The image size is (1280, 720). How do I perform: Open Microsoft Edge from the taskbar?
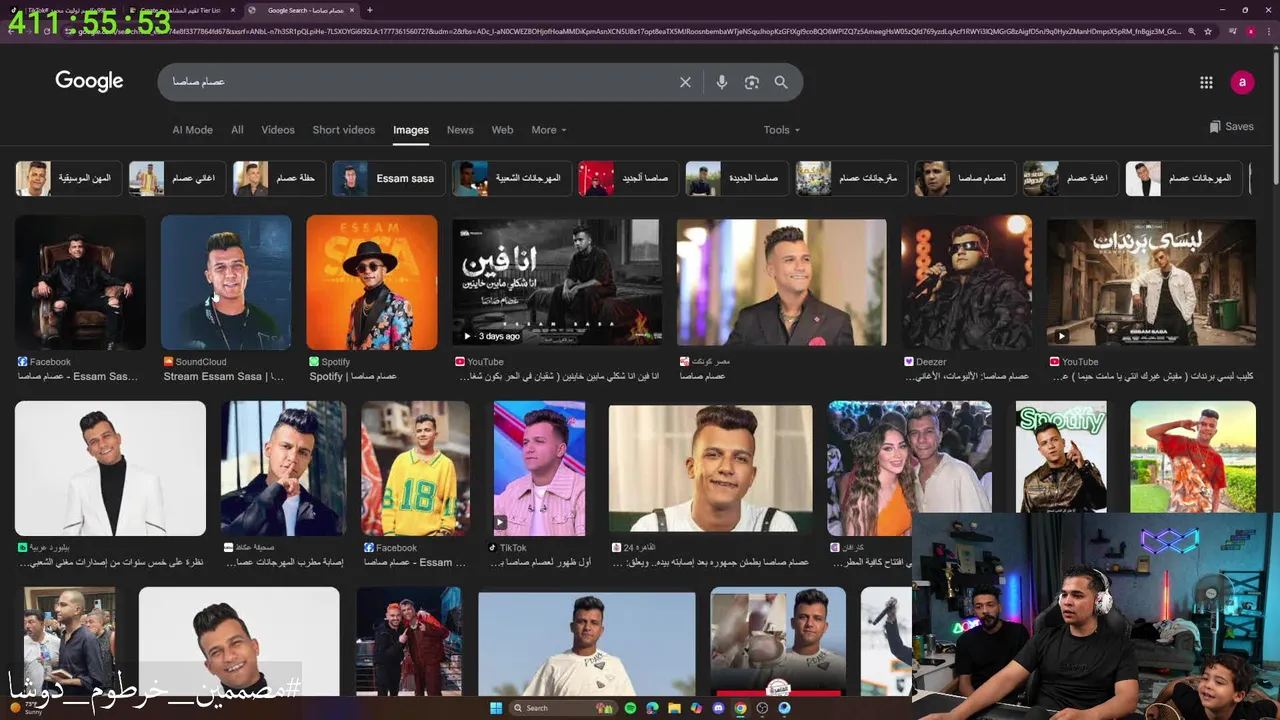click(652, 708)
